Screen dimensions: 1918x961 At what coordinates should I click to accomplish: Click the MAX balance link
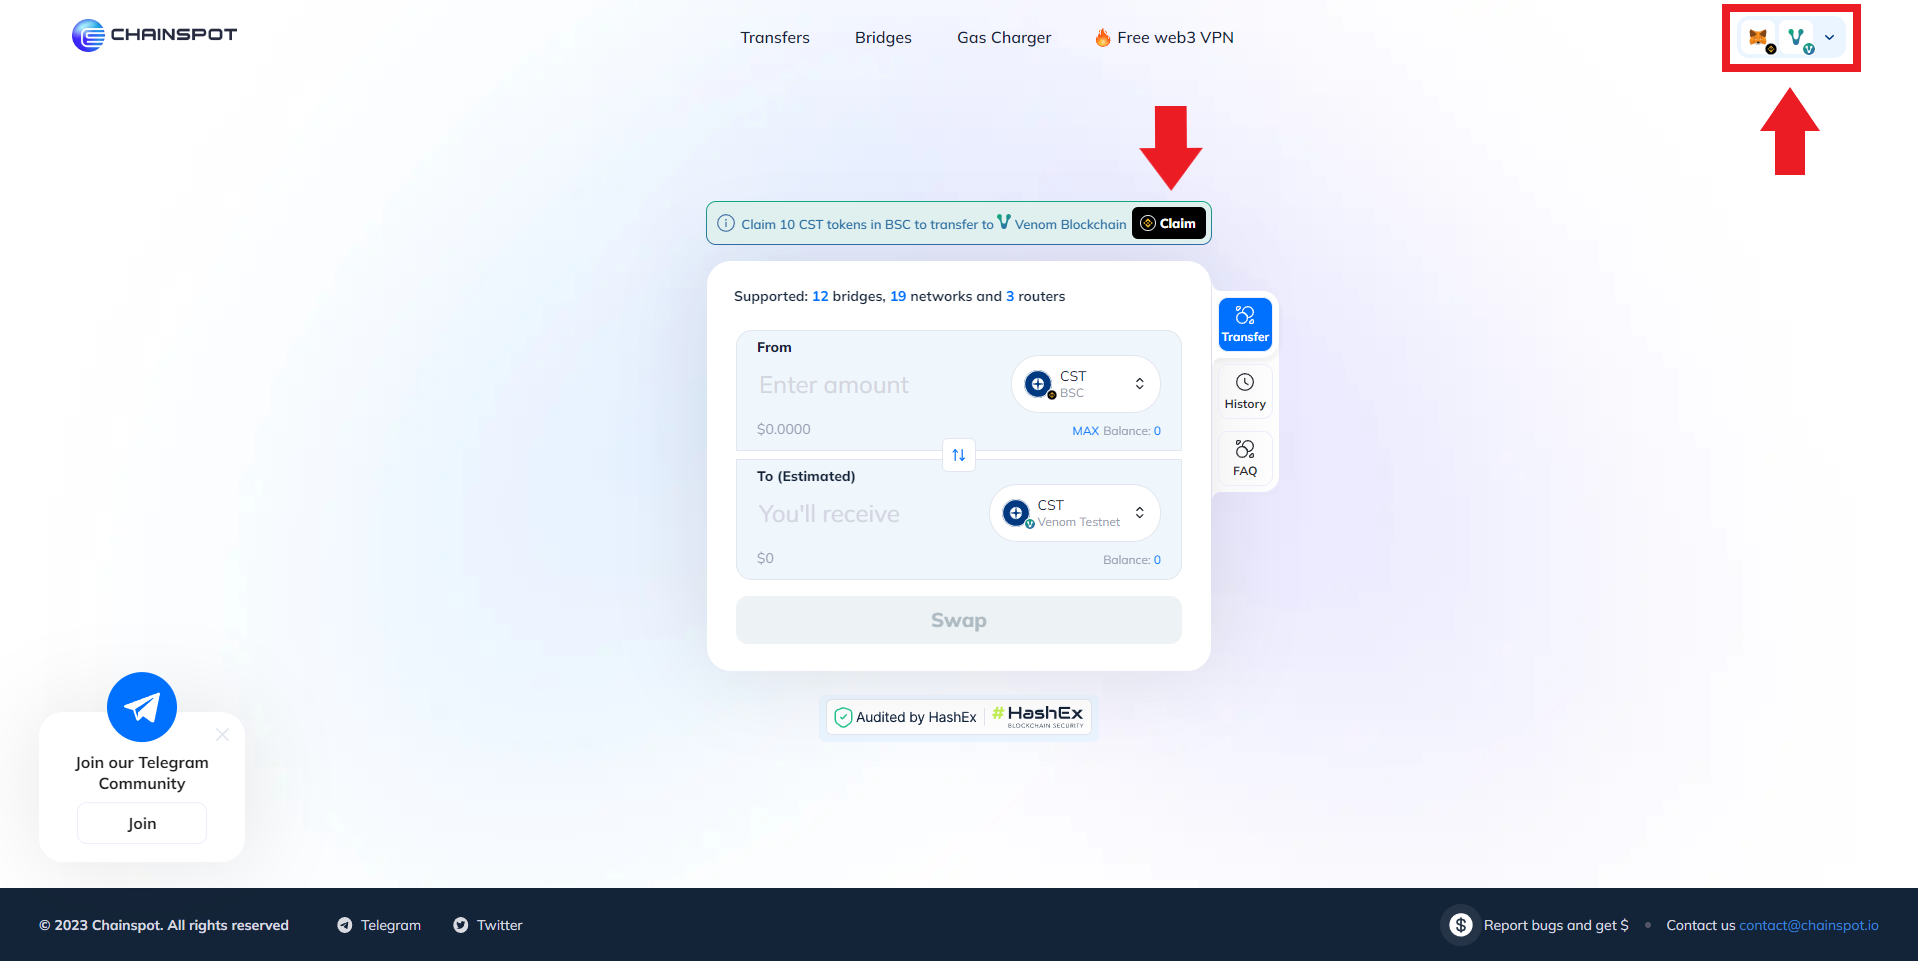(x=1085, y=431)
